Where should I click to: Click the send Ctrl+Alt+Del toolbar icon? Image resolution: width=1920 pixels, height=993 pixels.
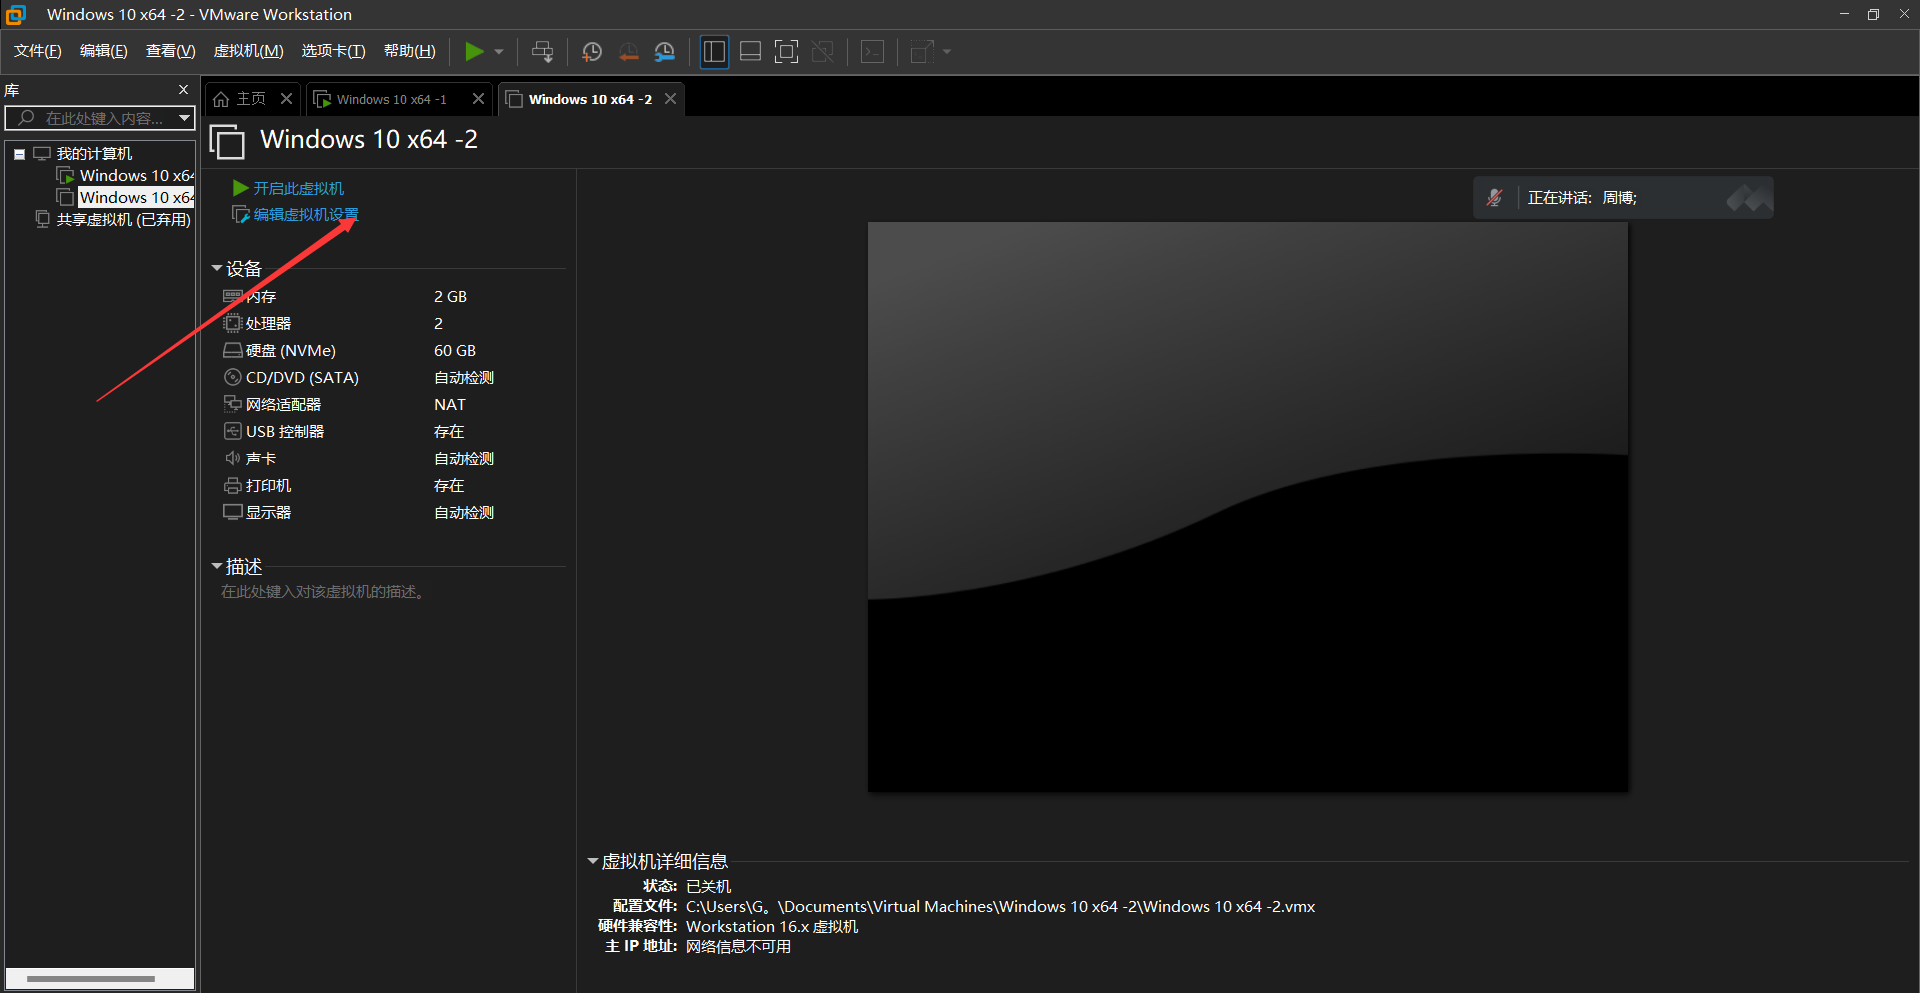[542, 52]
